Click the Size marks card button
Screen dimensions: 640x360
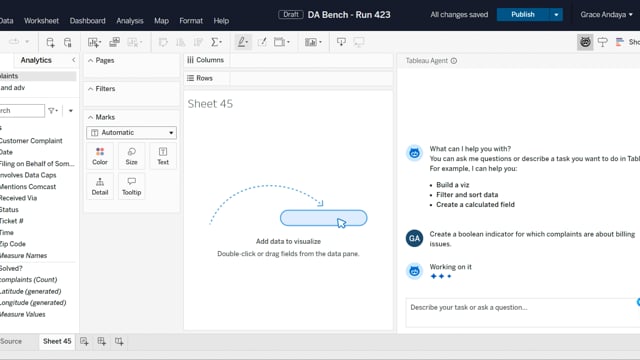pos(131,156)
